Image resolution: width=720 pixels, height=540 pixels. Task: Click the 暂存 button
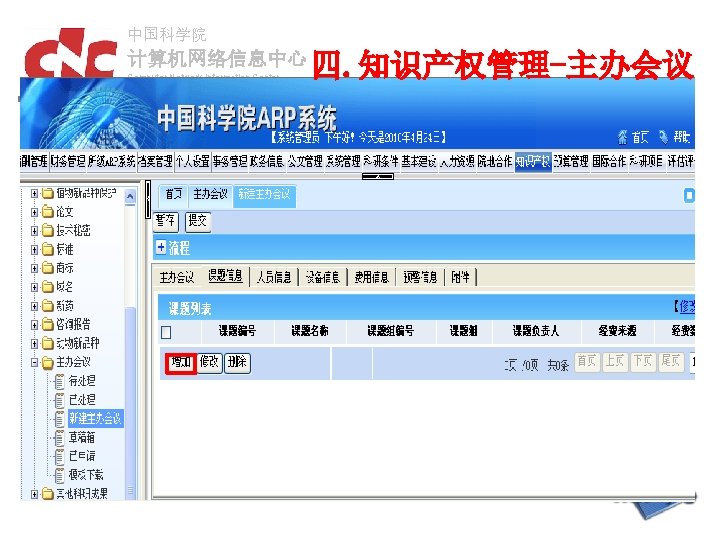tap(165, 221)
